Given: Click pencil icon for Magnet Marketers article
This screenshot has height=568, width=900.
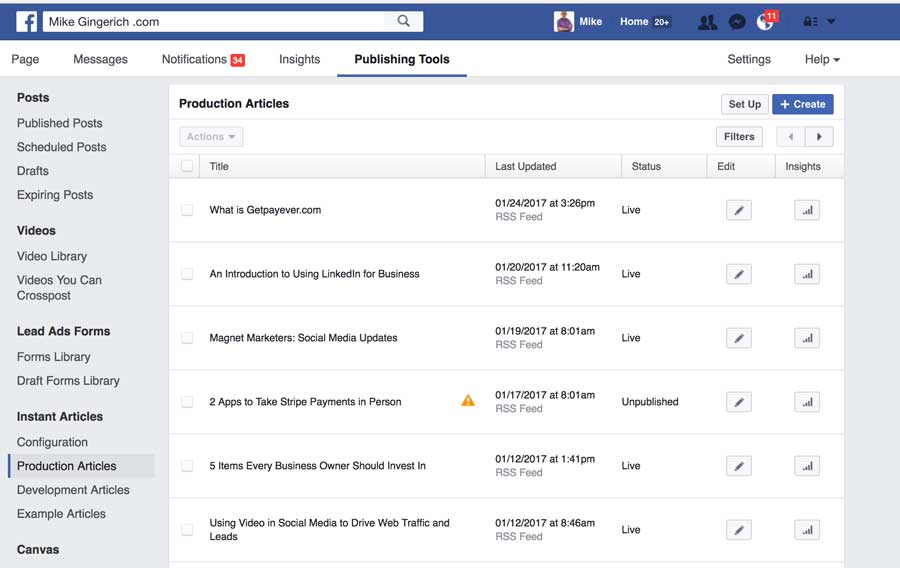Looking at the screenshot, I should 738,338.
